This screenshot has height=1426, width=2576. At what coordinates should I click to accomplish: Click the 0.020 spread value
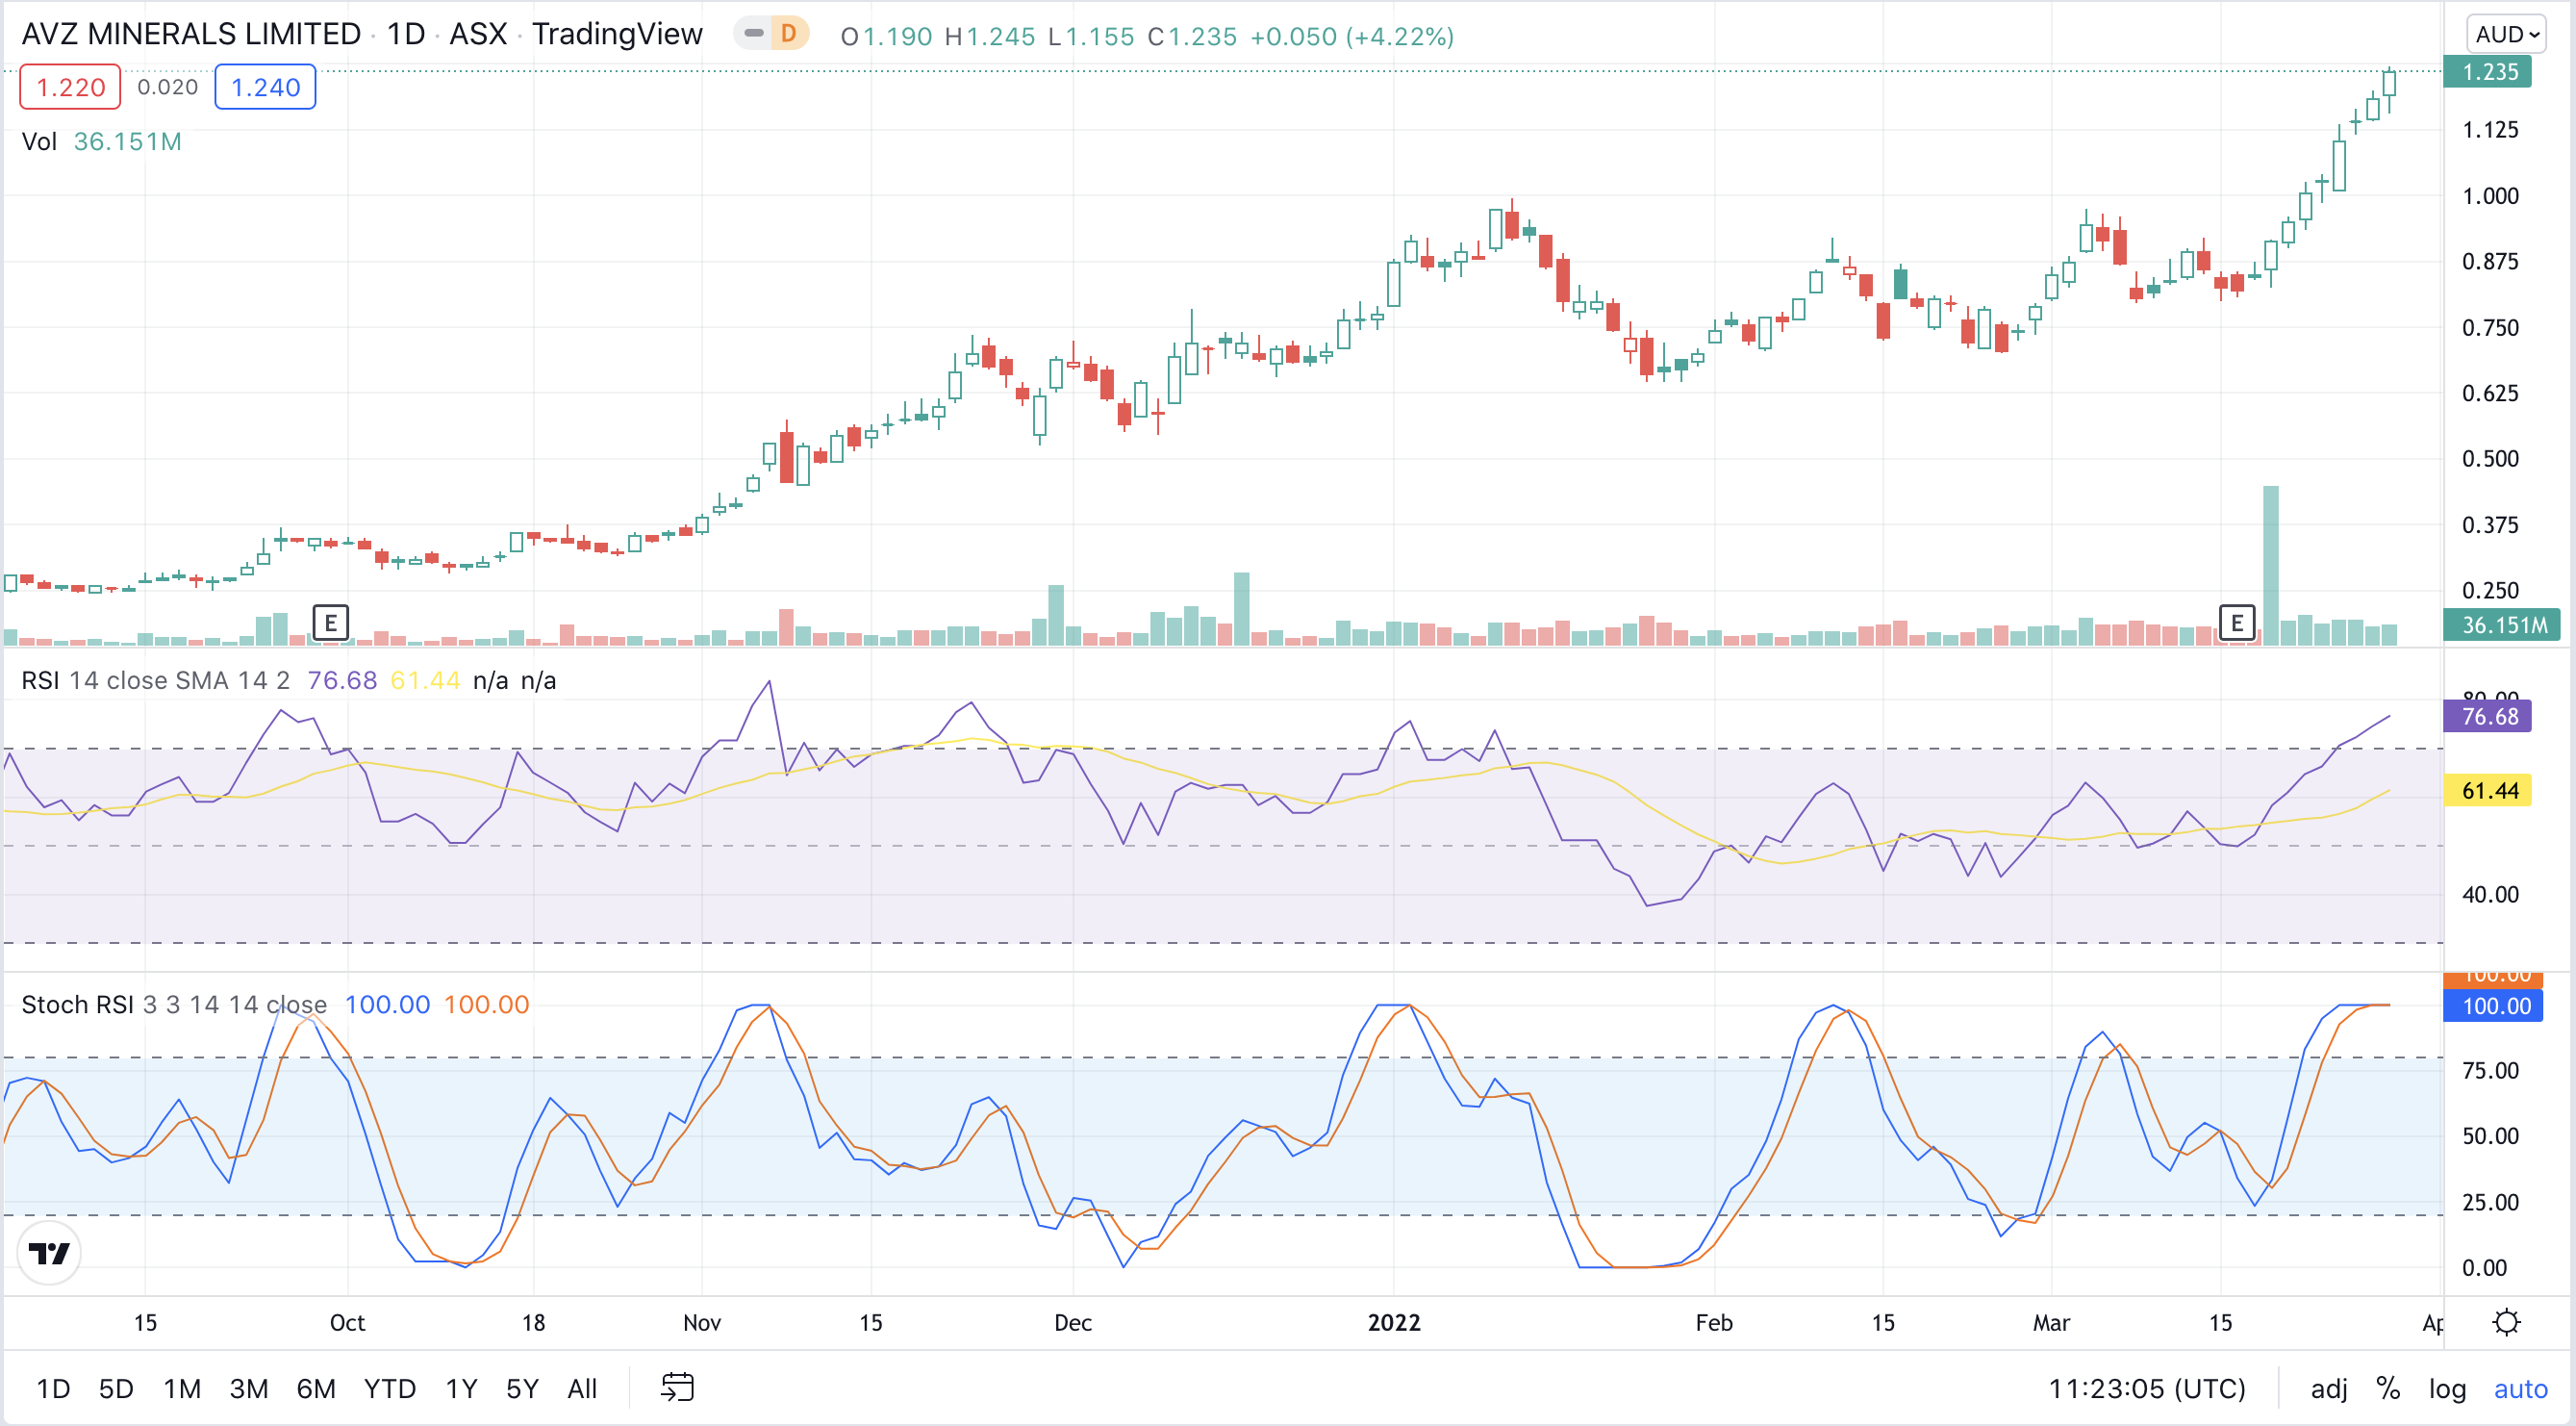pos(167,87)
